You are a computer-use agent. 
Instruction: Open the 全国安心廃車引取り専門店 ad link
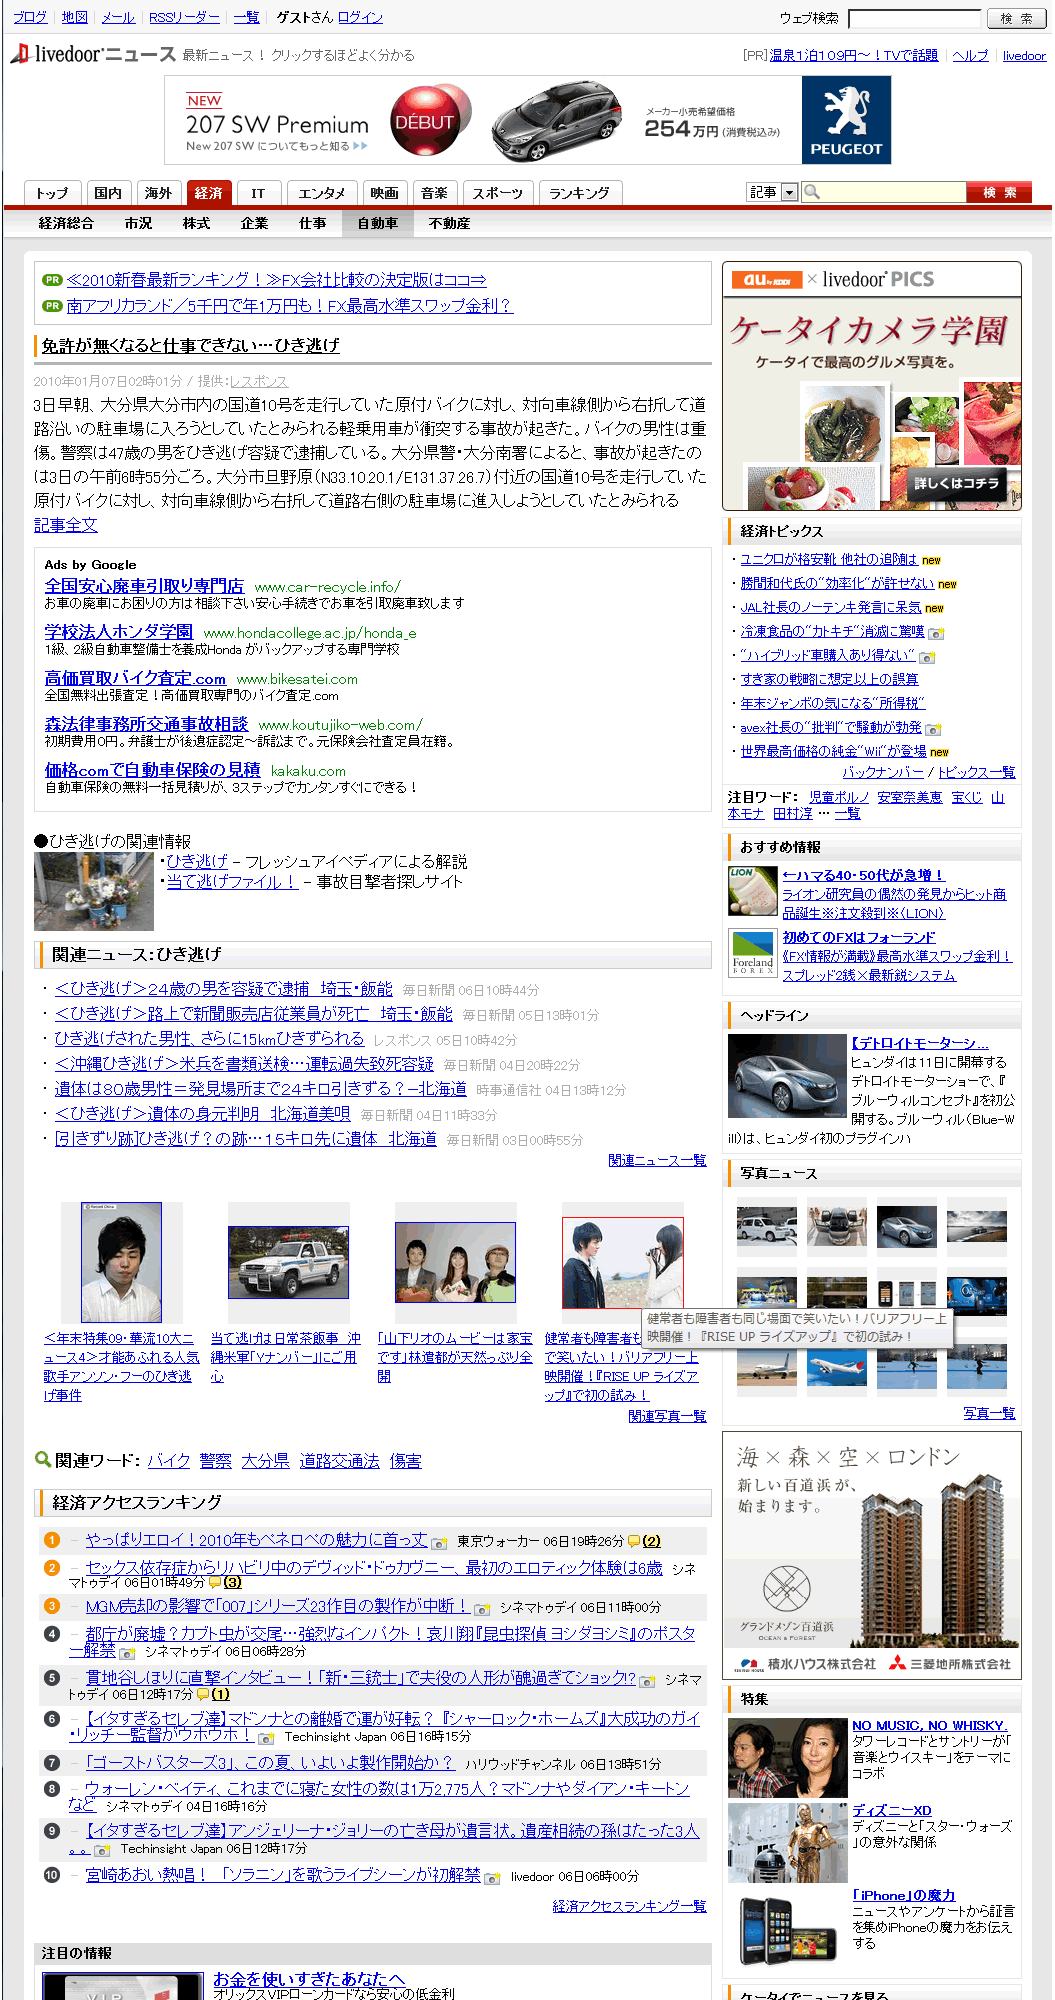[144, 585]
